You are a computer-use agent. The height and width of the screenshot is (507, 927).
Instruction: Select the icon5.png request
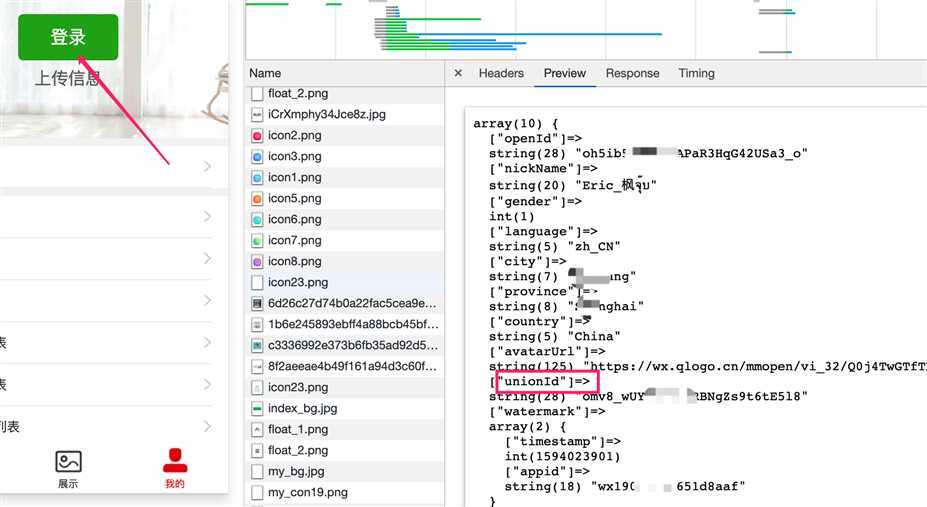pyautogui.click(x=345, y=199)
